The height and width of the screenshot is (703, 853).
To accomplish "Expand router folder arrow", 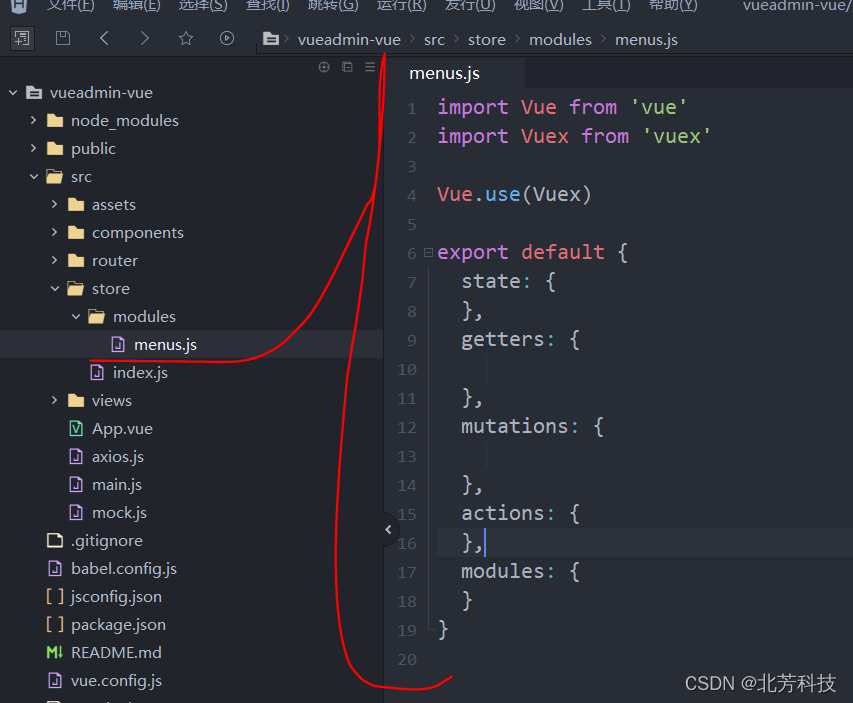I will click(x=54, y=260).
